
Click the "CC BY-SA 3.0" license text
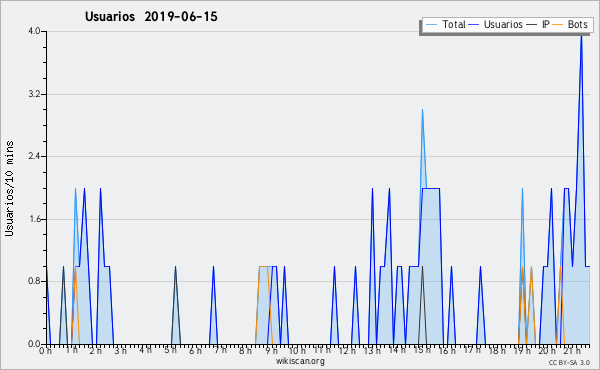coord(569,362)
